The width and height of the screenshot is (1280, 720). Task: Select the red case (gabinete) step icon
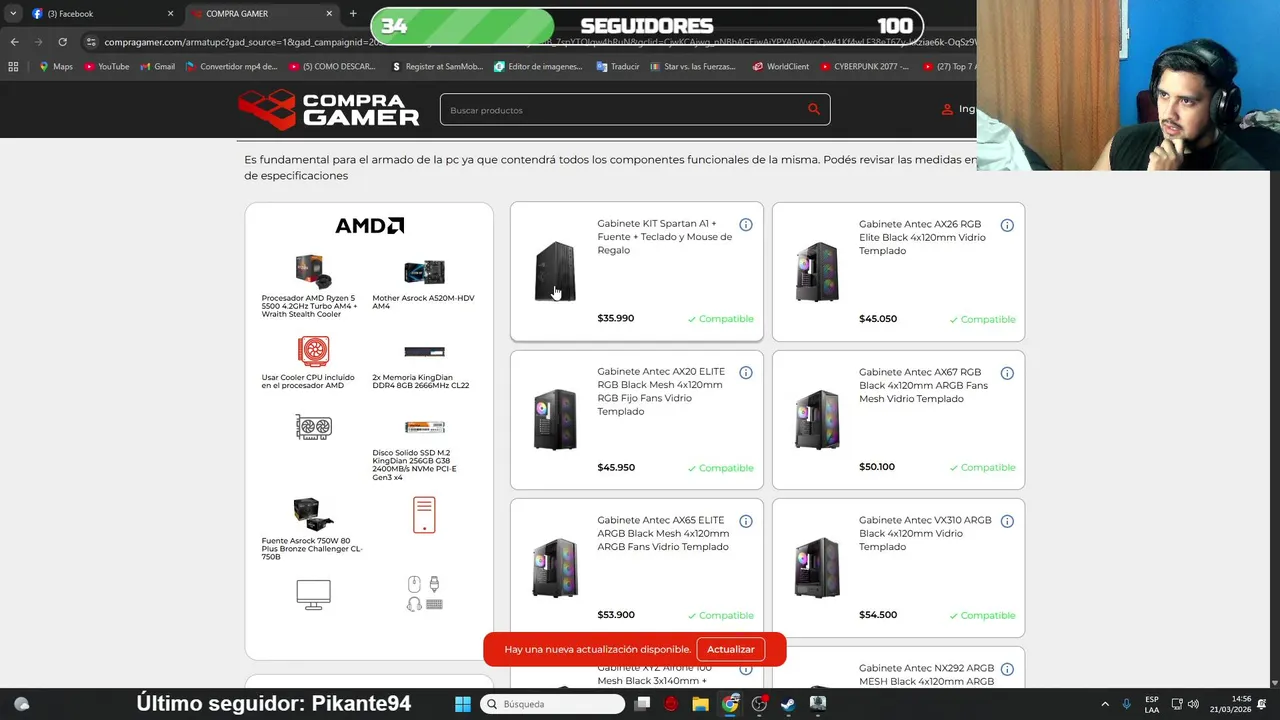coord(424,515)
